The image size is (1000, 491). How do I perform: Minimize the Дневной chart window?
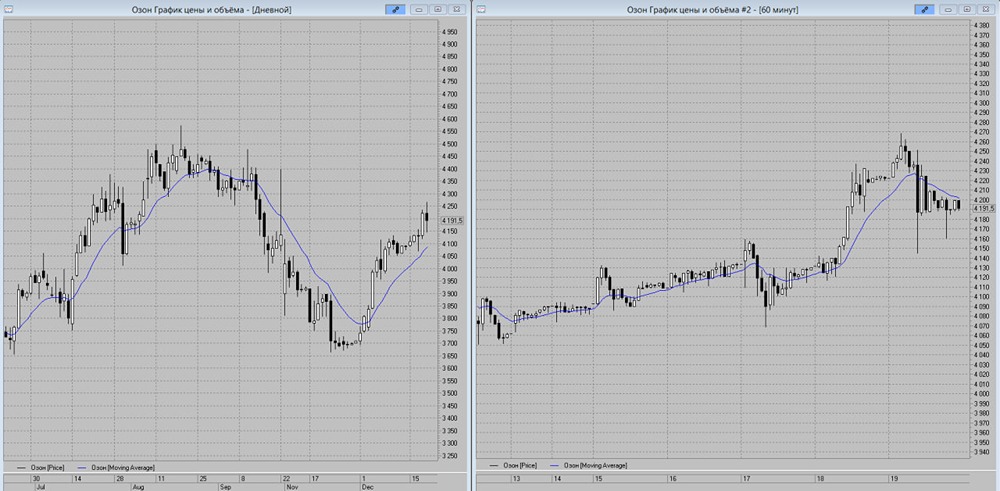click(420, 10)
